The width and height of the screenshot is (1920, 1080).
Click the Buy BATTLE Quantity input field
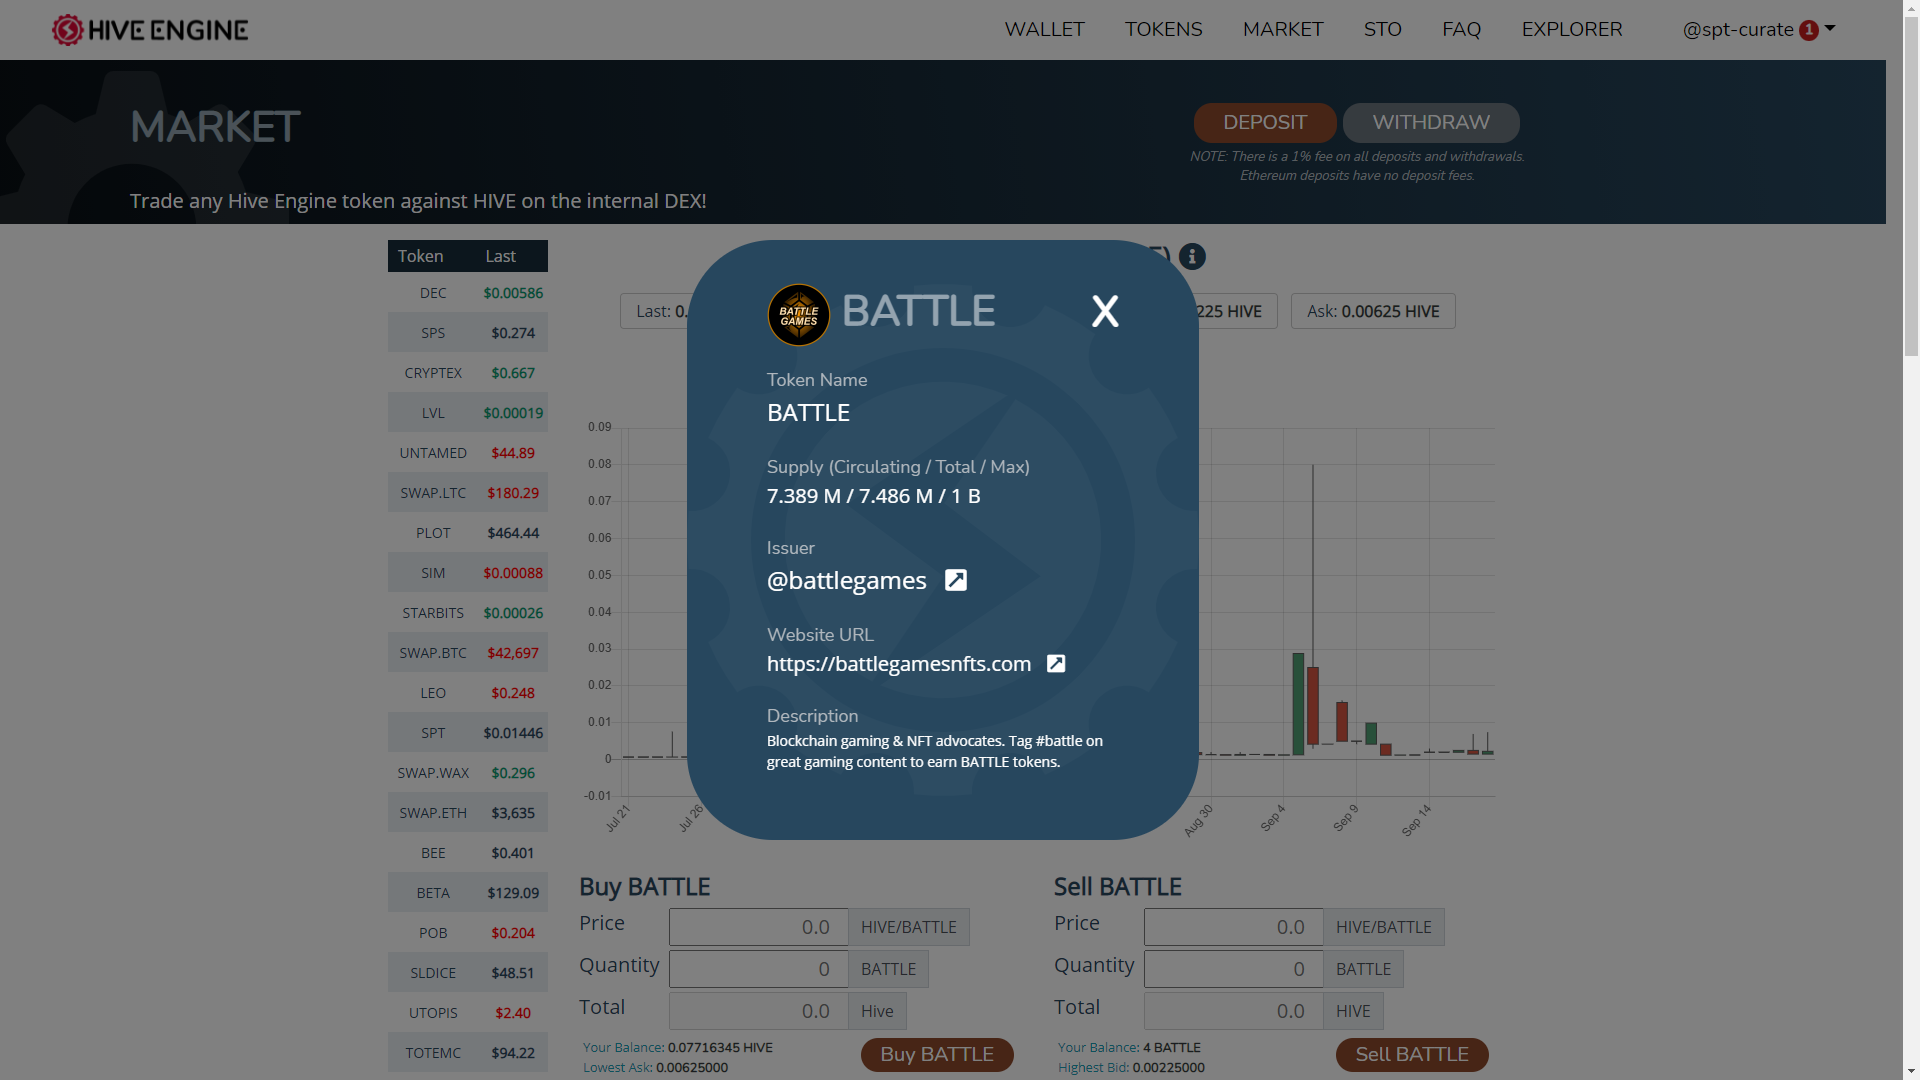pos(758,969)
